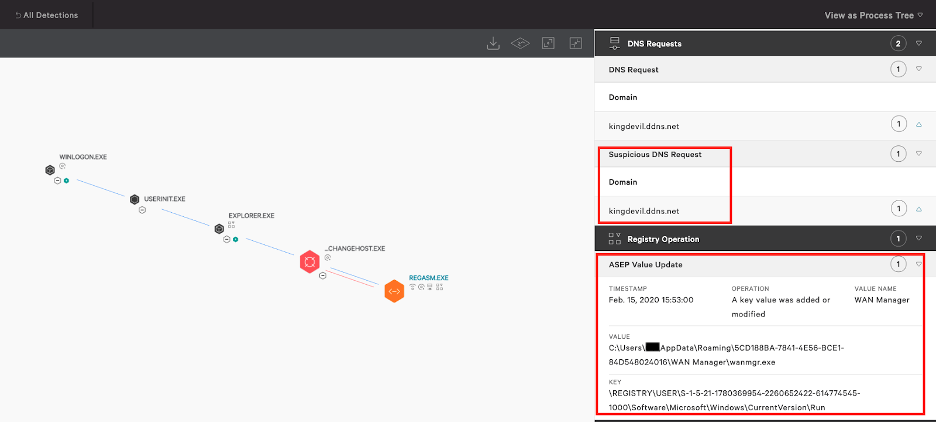
Task: Click the download icon in graph toolbar
Action: 492,43
